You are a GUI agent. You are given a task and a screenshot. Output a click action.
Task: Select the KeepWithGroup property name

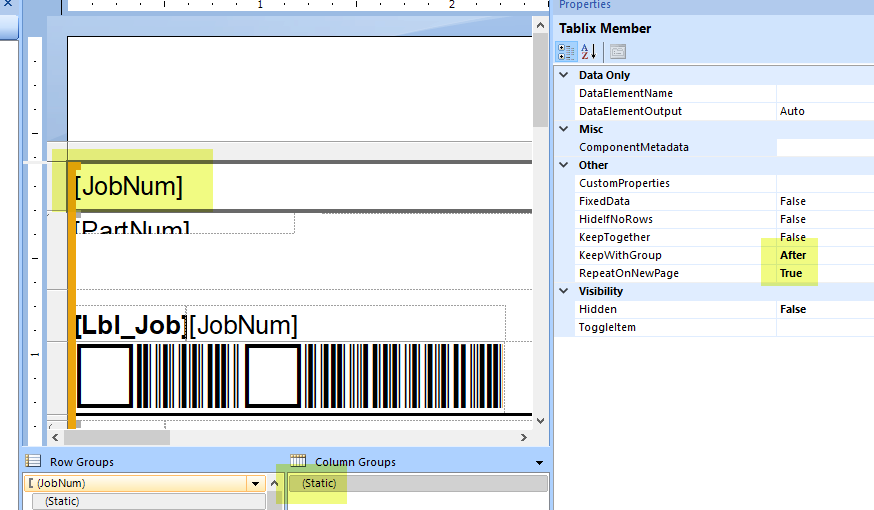620,255
